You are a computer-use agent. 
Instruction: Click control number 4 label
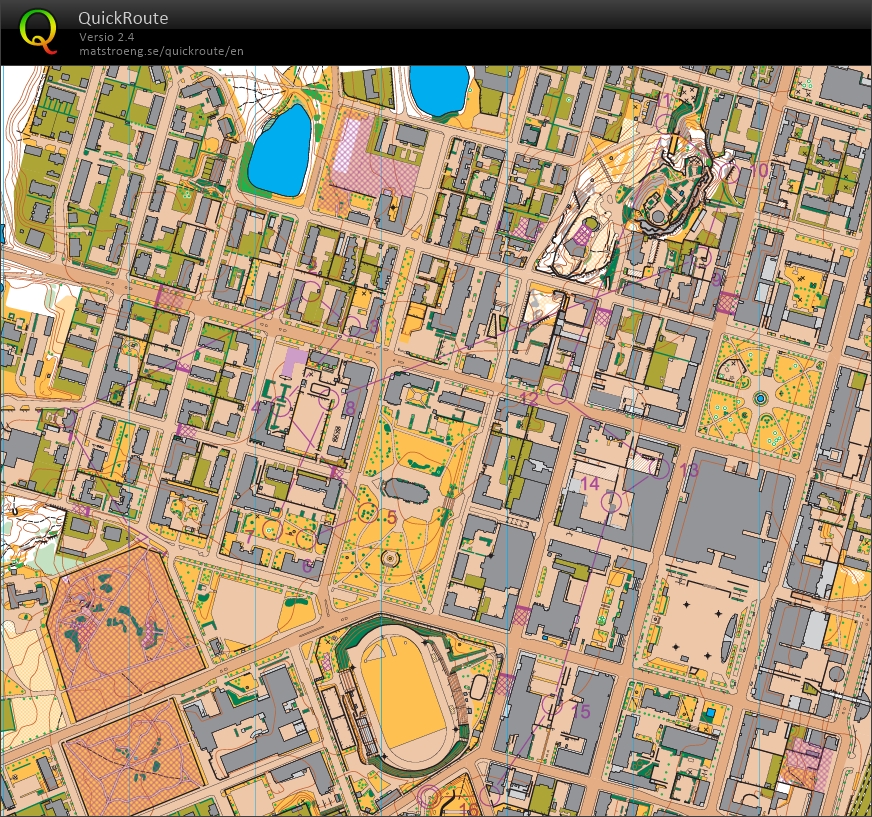tap(256, 407)
